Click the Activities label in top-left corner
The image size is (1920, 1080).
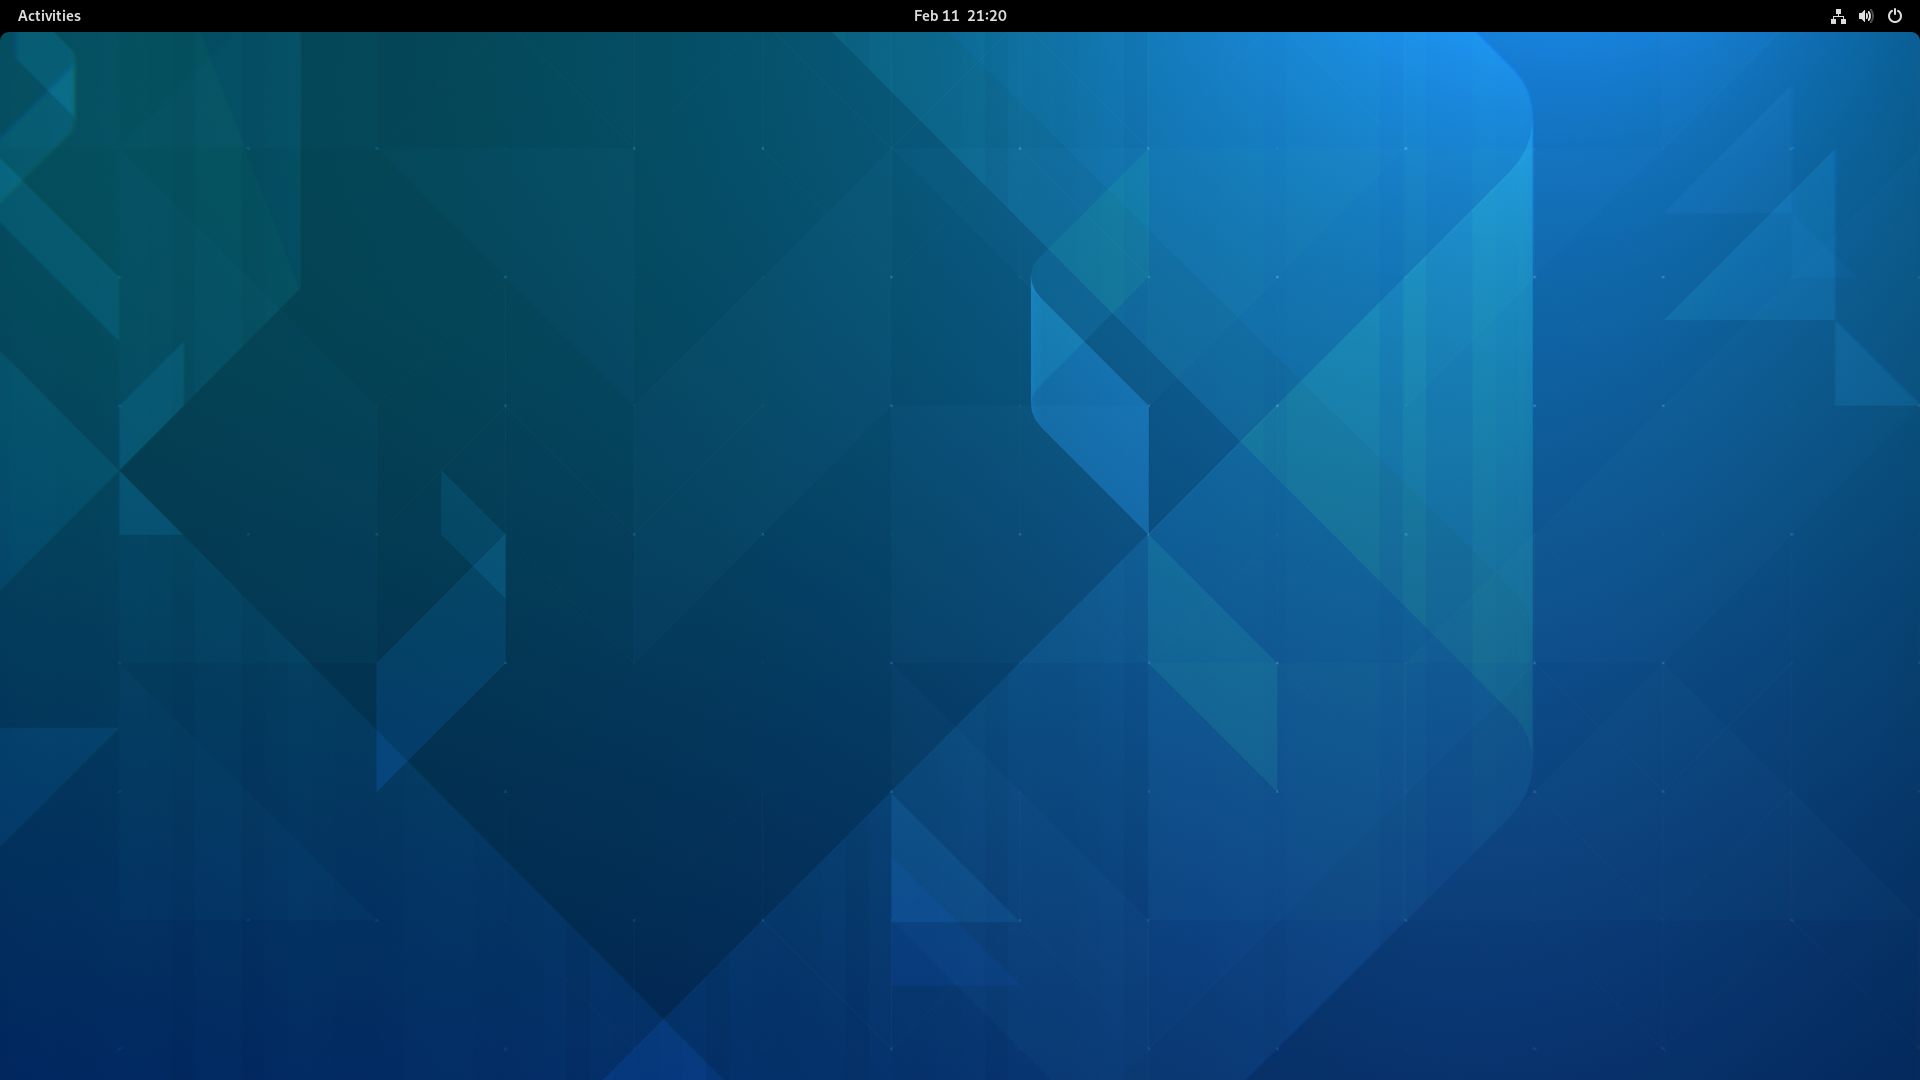click(49, 16)
